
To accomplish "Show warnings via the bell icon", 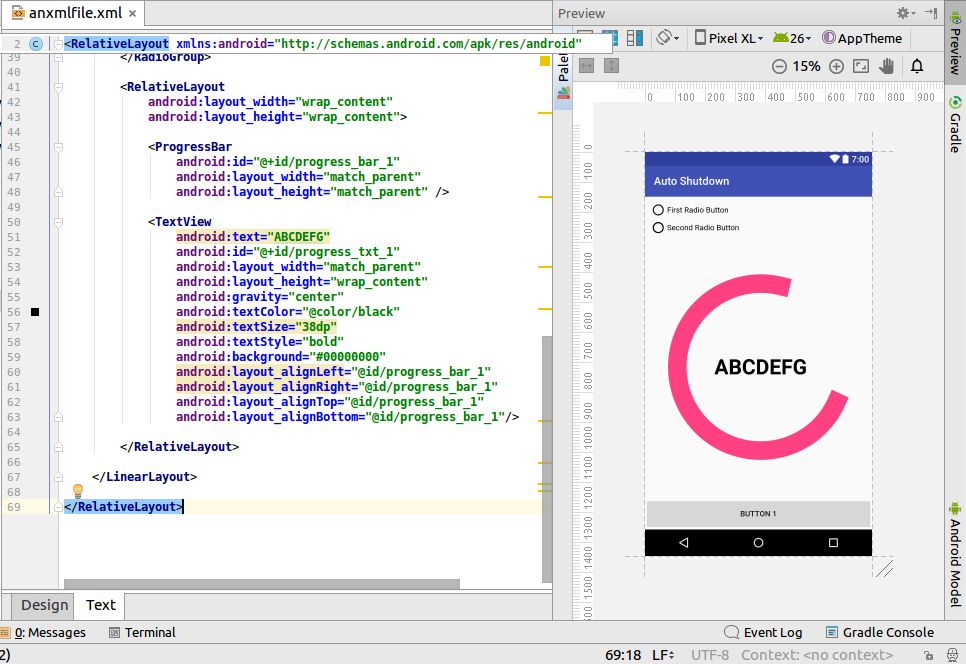I will click(917, 66).
